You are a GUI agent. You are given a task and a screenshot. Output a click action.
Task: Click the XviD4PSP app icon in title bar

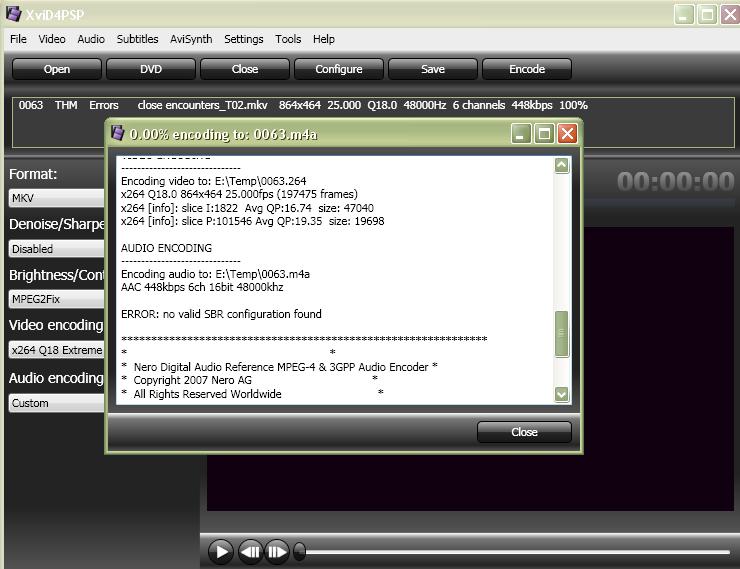point(14,14)
